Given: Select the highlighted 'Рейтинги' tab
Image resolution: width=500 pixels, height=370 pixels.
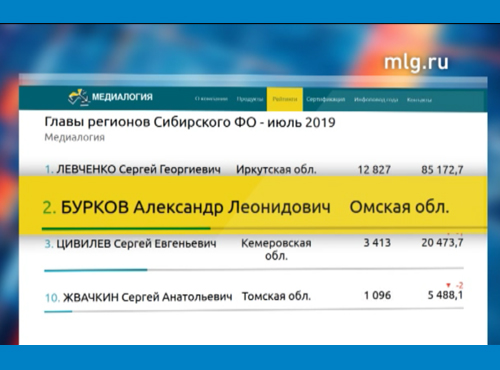Looking at the screenshot, I should click(285, 99).
